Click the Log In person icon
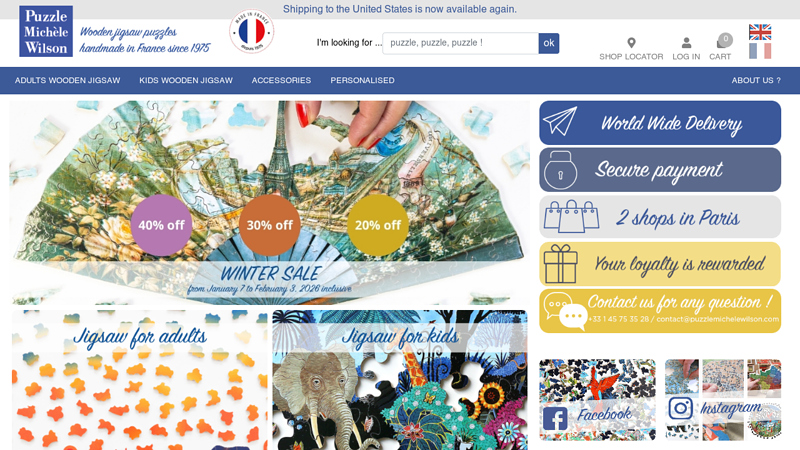Screen dimensions: 800x450 686,43
